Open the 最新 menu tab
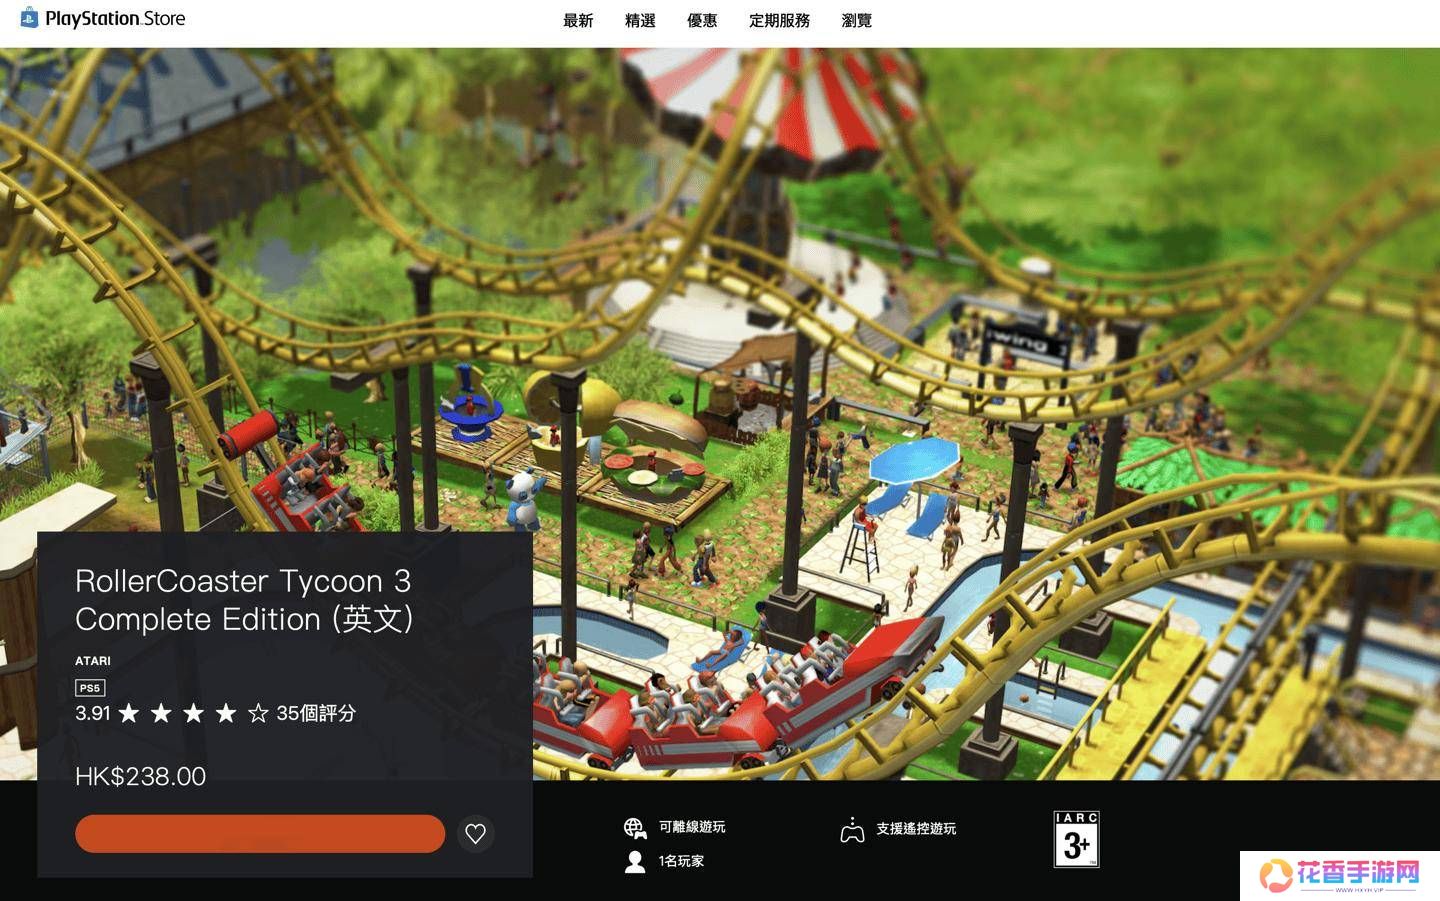 coord(578,21)
